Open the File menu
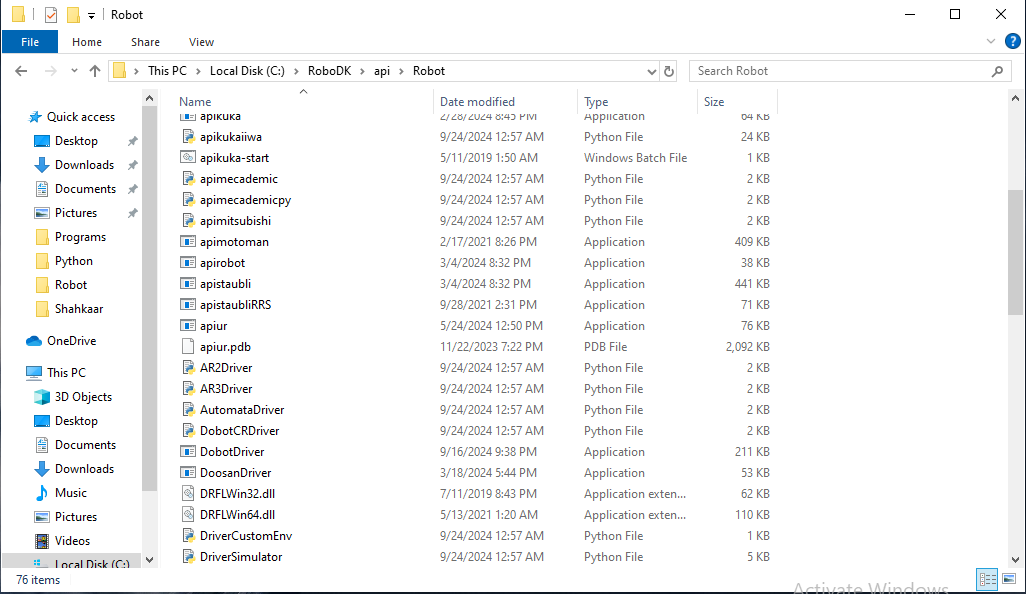1026x594 pixels. pos(30,42)
